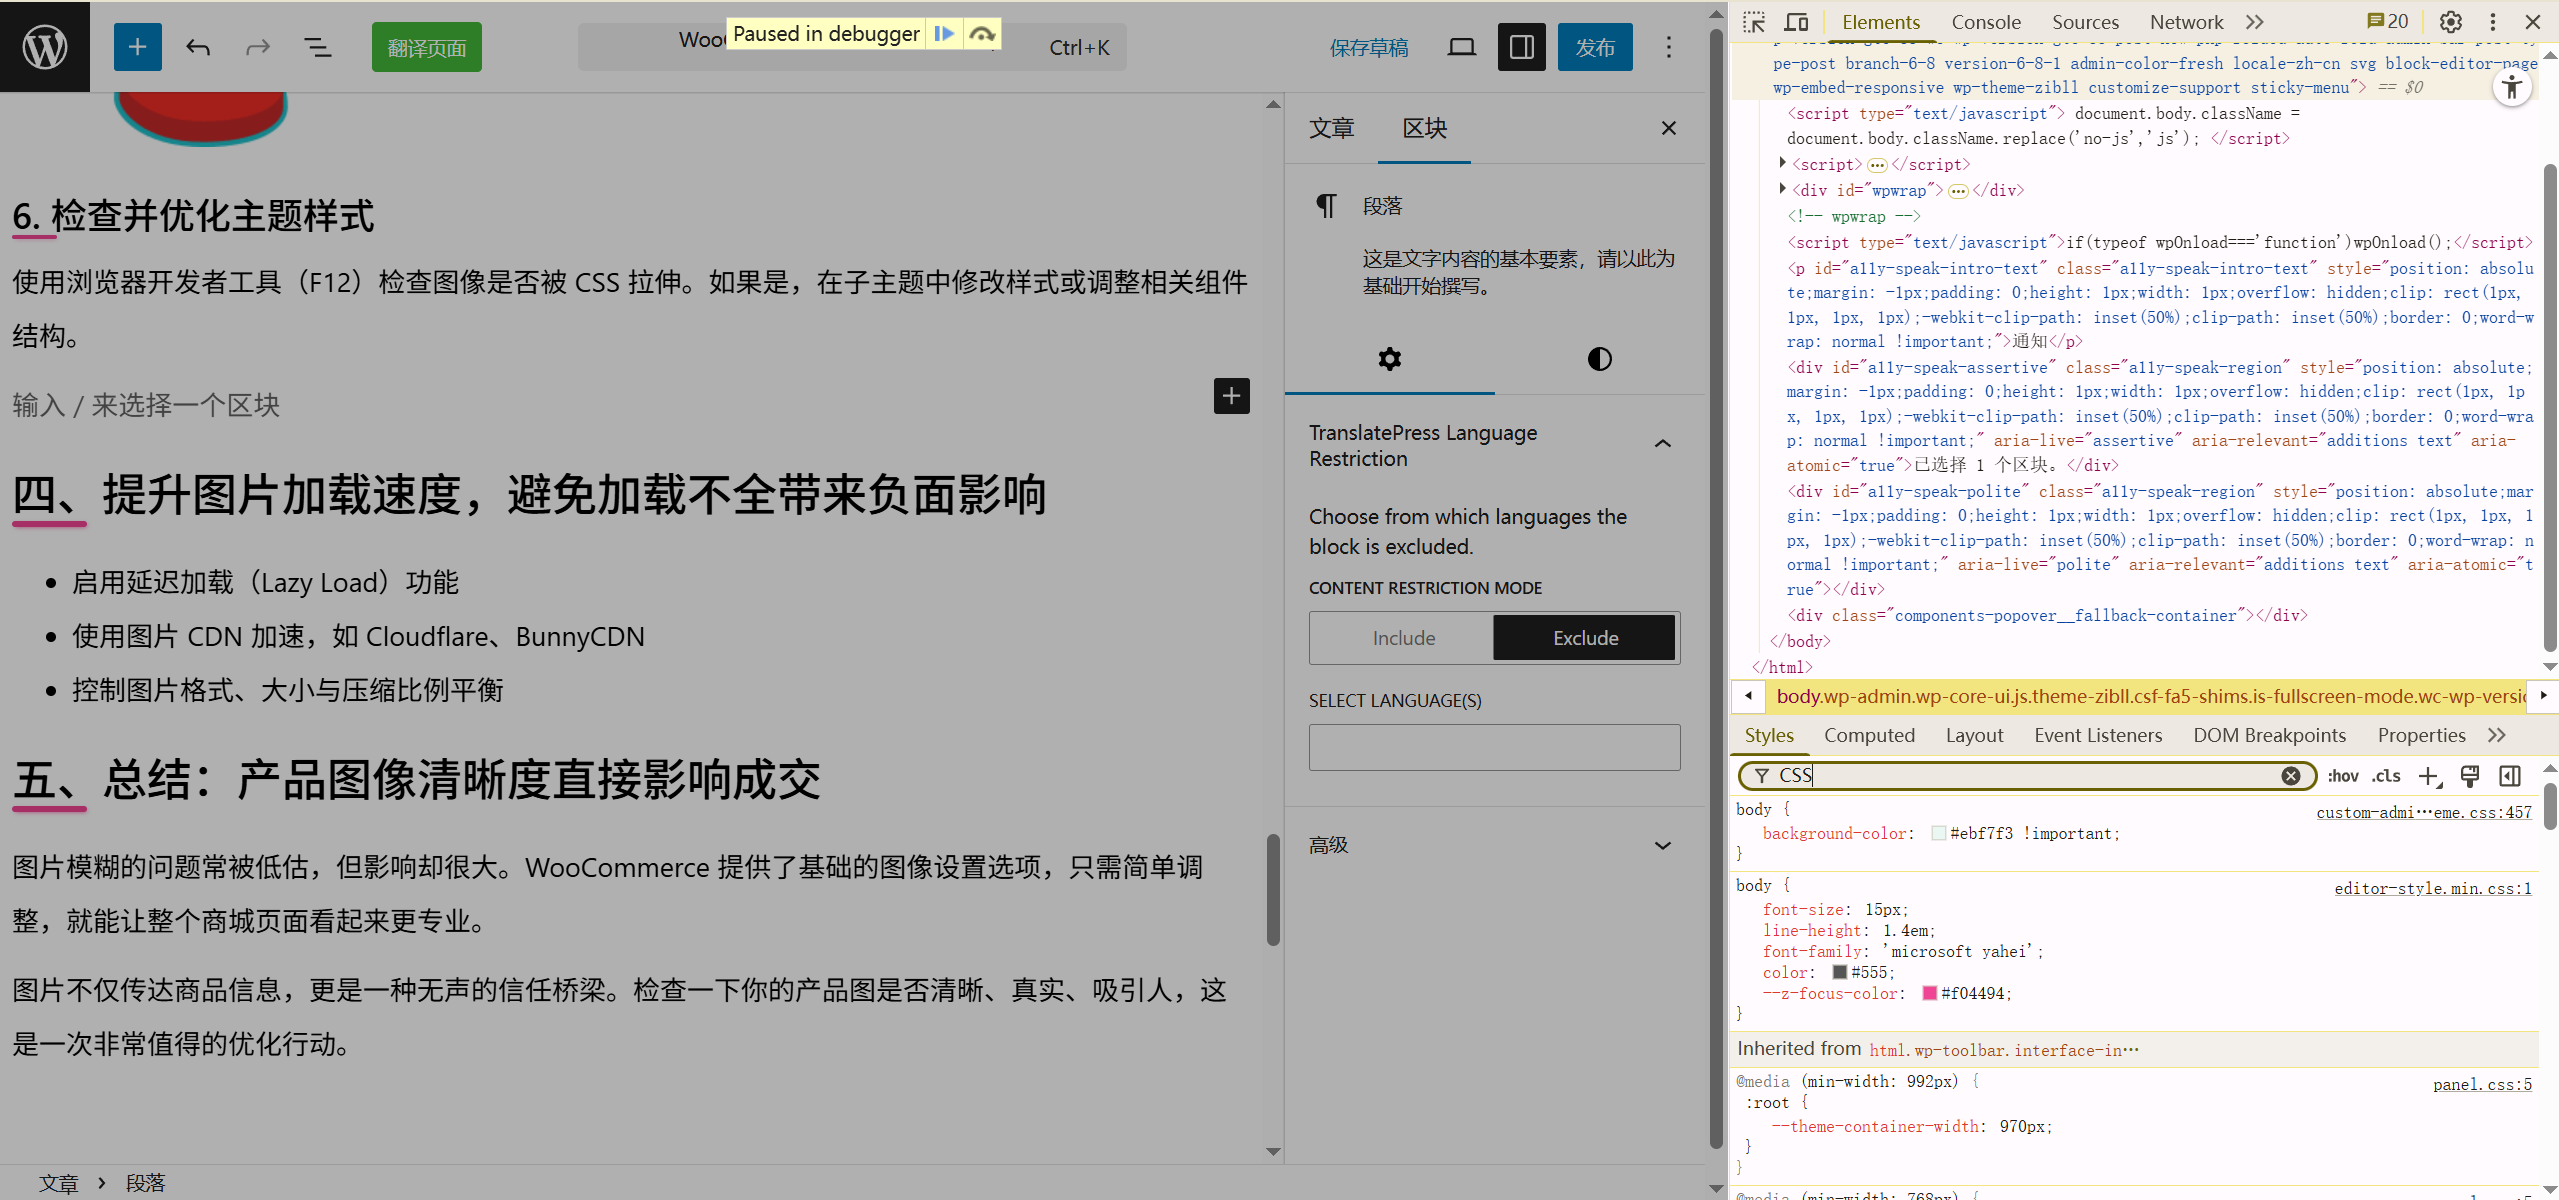
Task: Select the inspect element icon in DevTools
Action: [x=1755, y=21]
